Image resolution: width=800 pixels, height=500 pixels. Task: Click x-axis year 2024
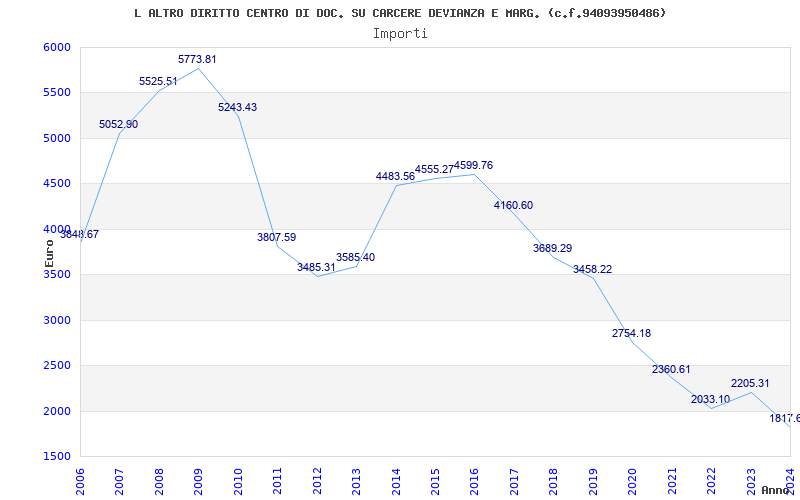pyautogui.click(x=790, y=481)
